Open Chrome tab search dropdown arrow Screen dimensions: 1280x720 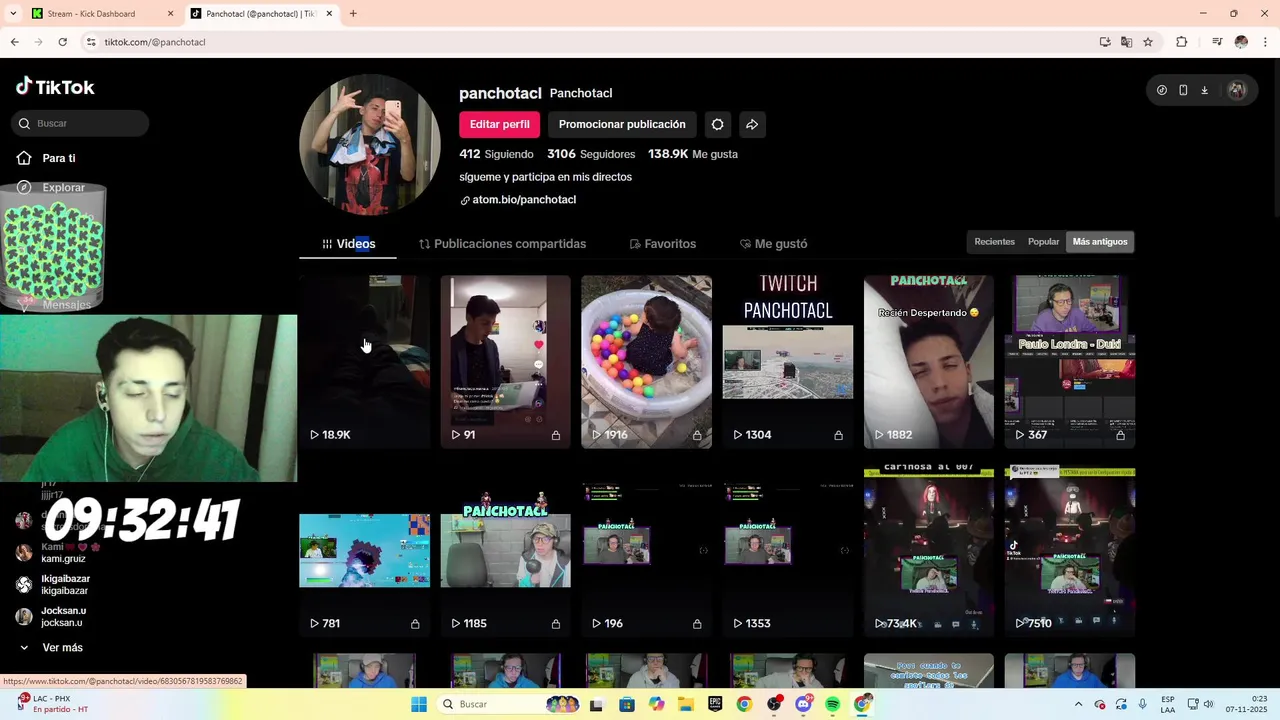click(x=13, y=14)
